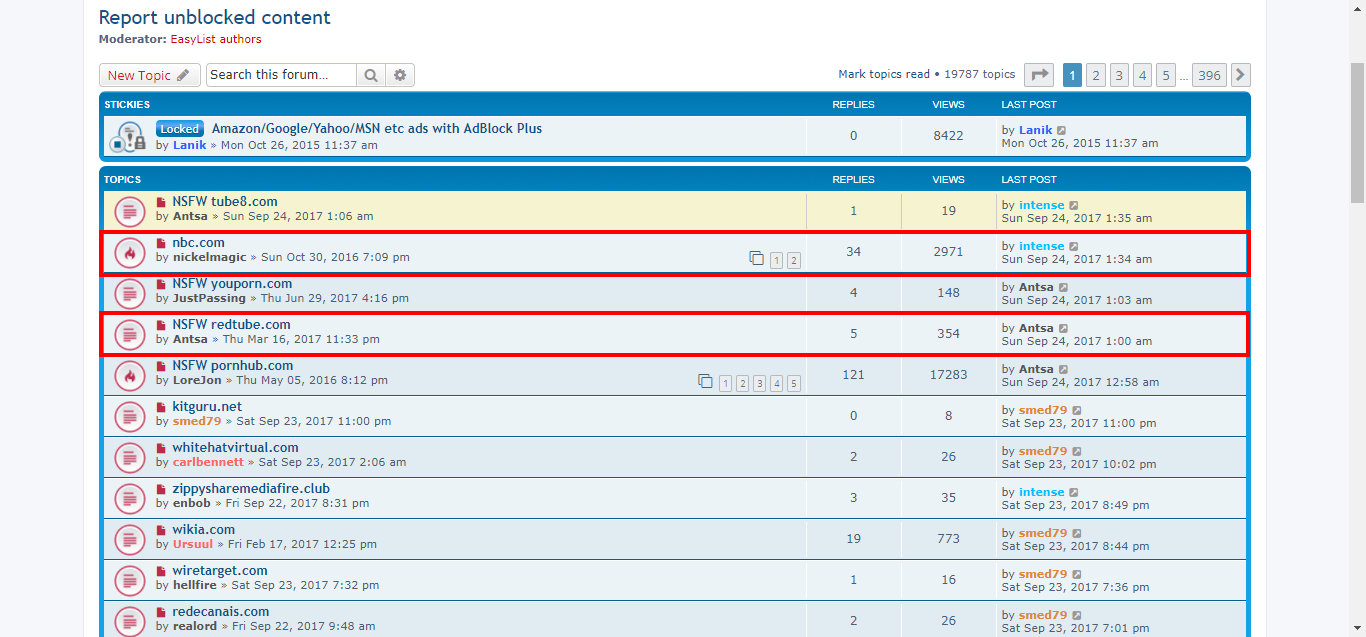View latest post icon in nbc.com row
1366x637 pixels.
pos(1074,247)
